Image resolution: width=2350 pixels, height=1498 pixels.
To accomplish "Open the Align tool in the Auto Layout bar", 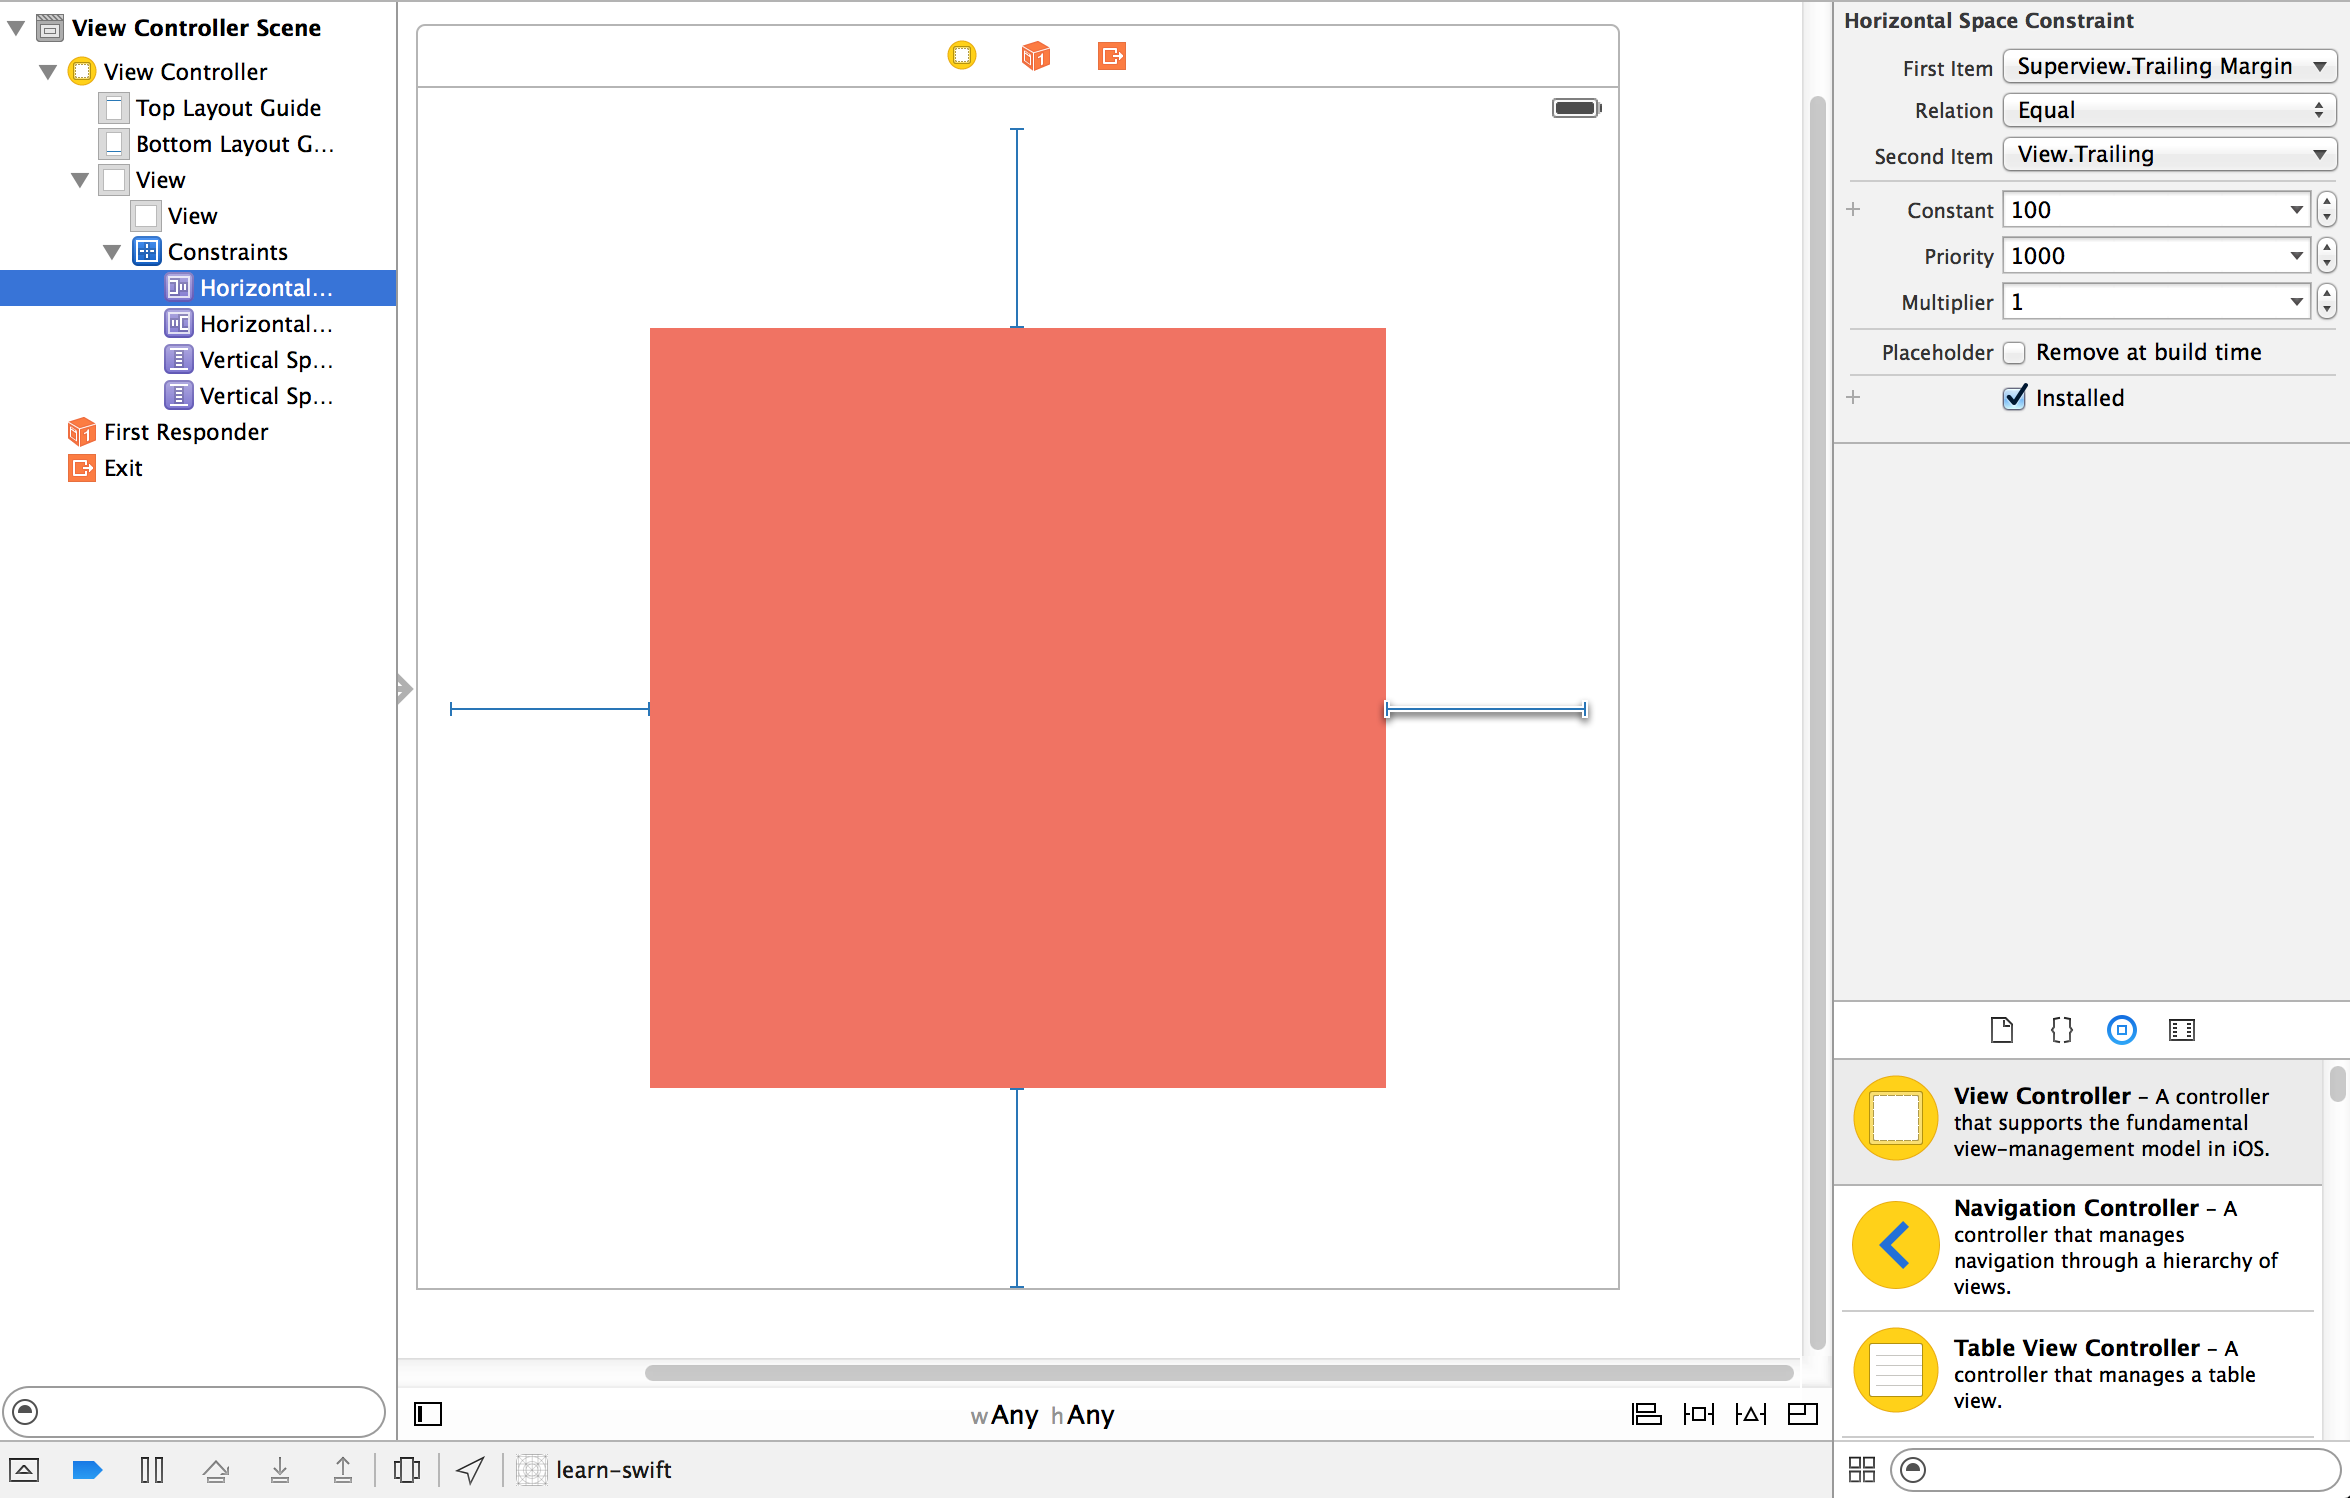I will pyautogui.click(x=1646, y=1414).
